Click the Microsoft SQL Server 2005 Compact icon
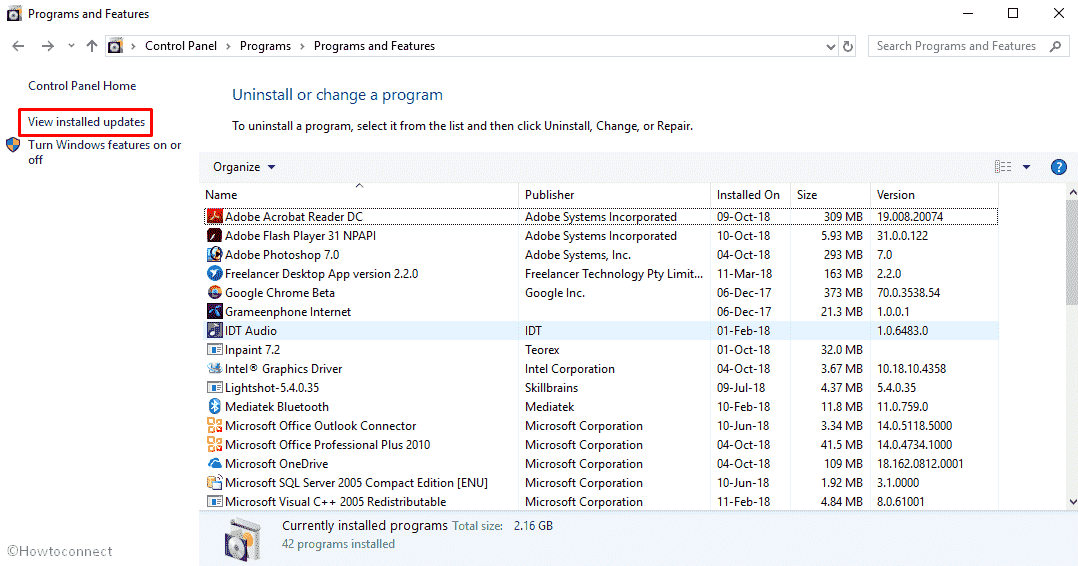 (214, 483)
